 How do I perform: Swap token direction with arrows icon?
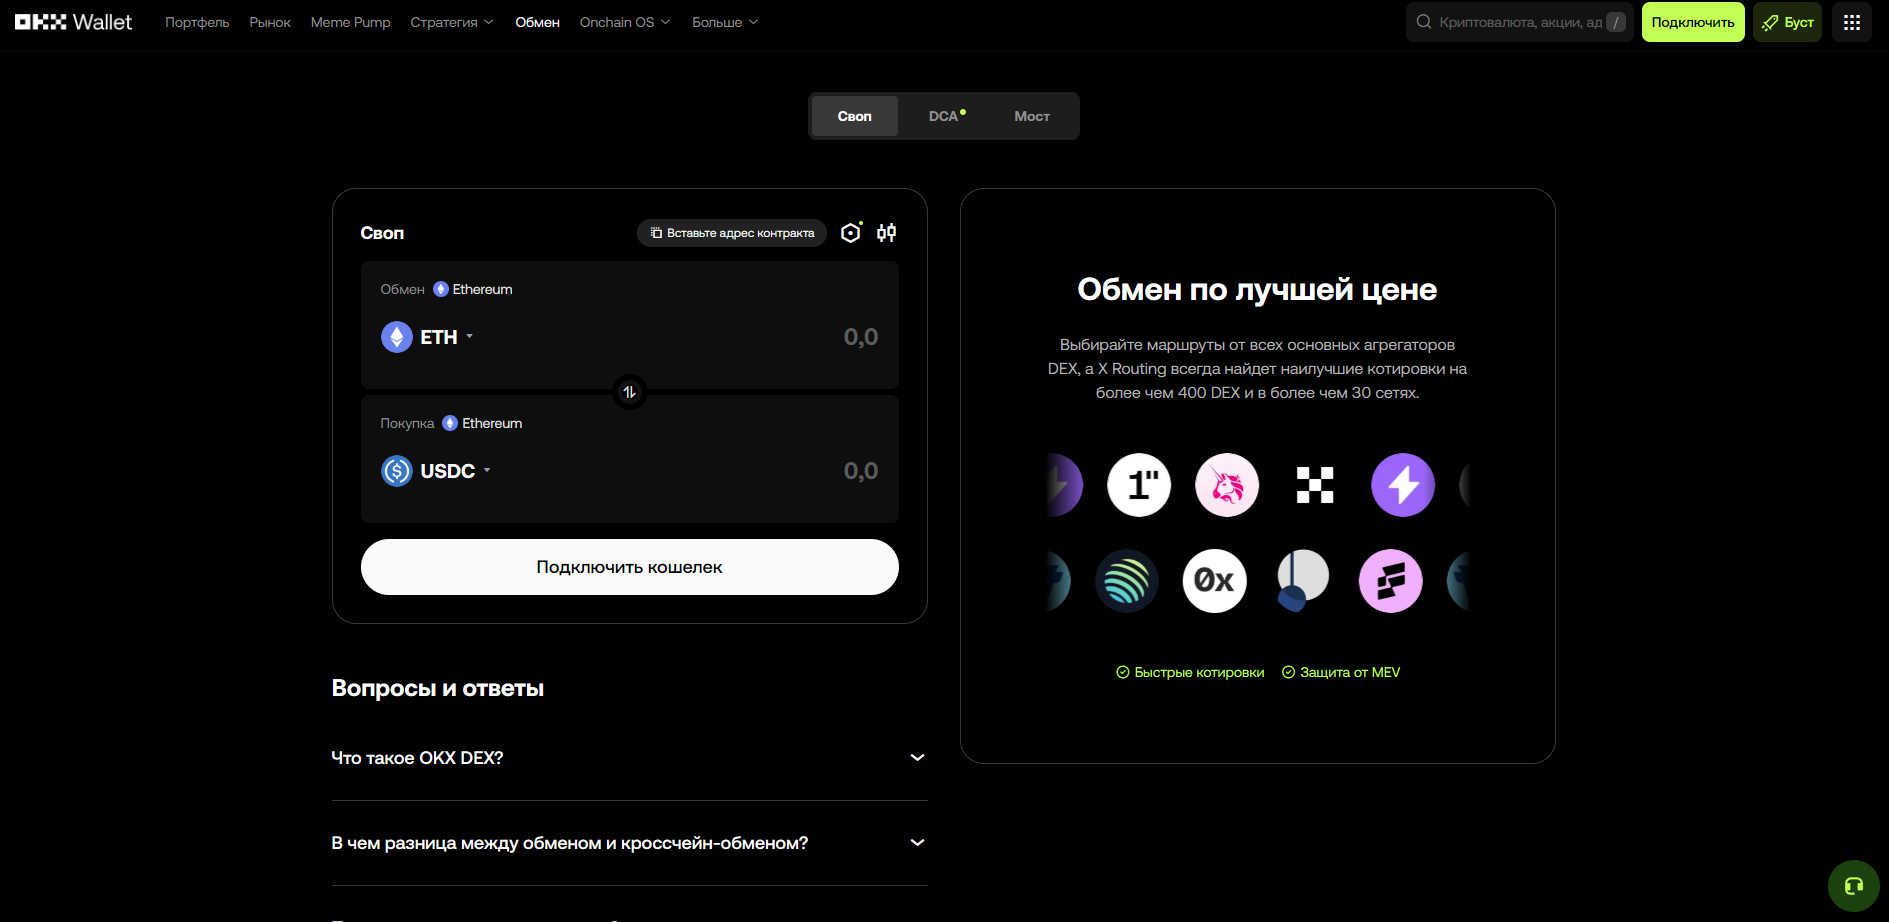(x=630, y=392)
